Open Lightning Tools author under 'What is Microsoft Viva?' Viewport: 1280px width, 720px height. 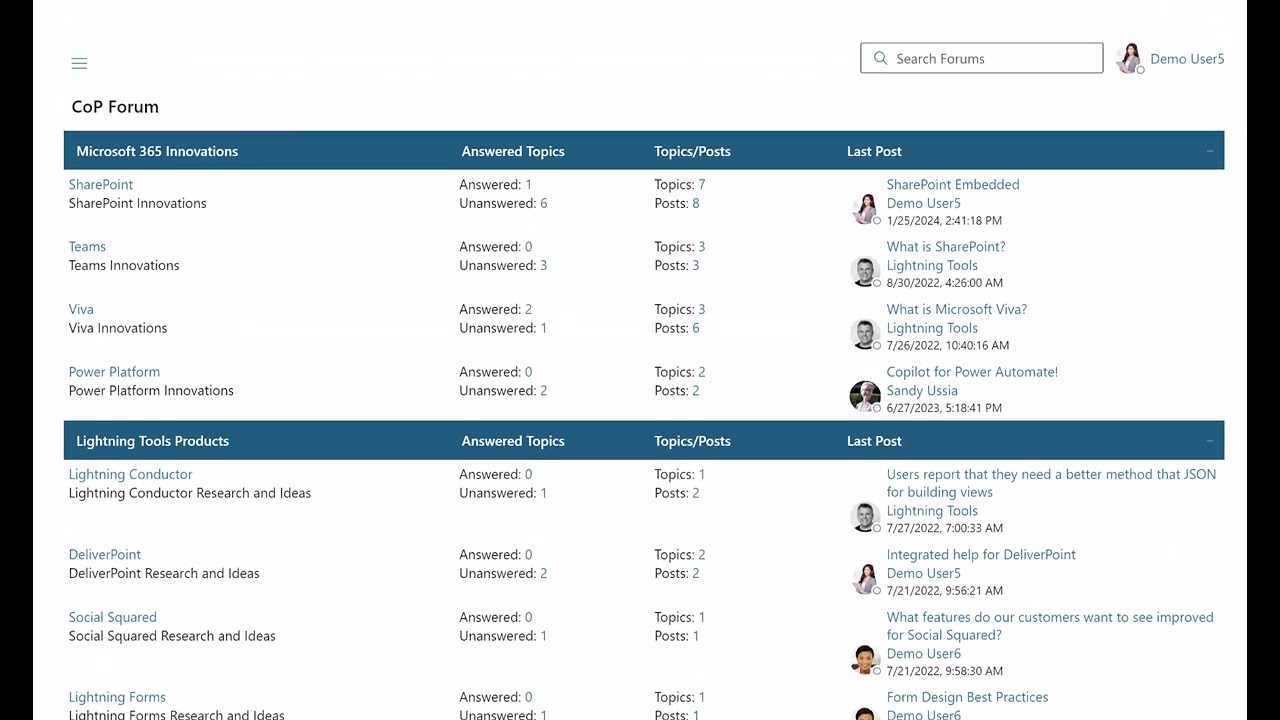pos(932,328)
